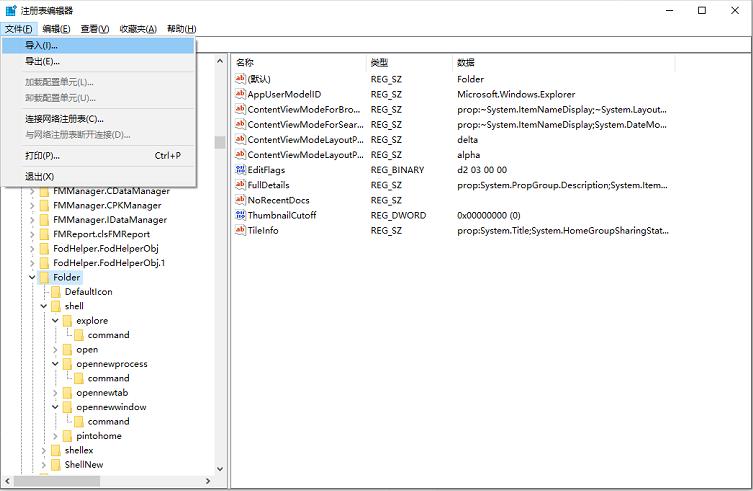This screenshot has width=753, height=491.
Task: Expand the opennewtab key
Action: (55, 393)
